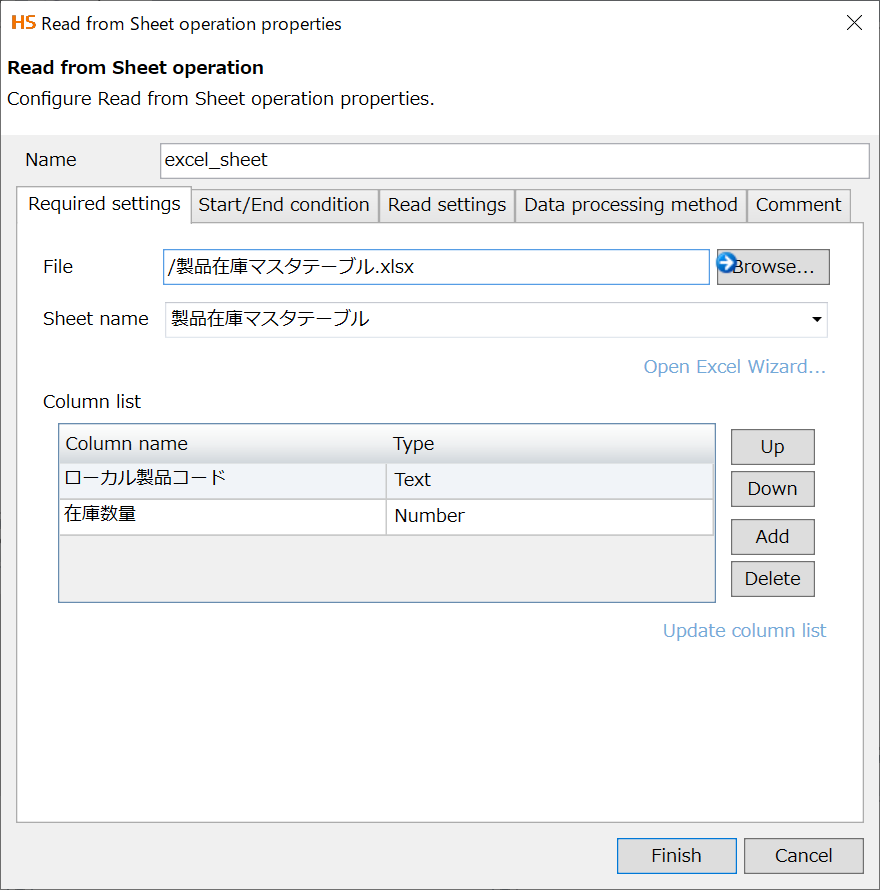Image resolution: width=880 pixels, height=890 pixels.
Task: Select the Required settings tab
Action: pos(104,204)
